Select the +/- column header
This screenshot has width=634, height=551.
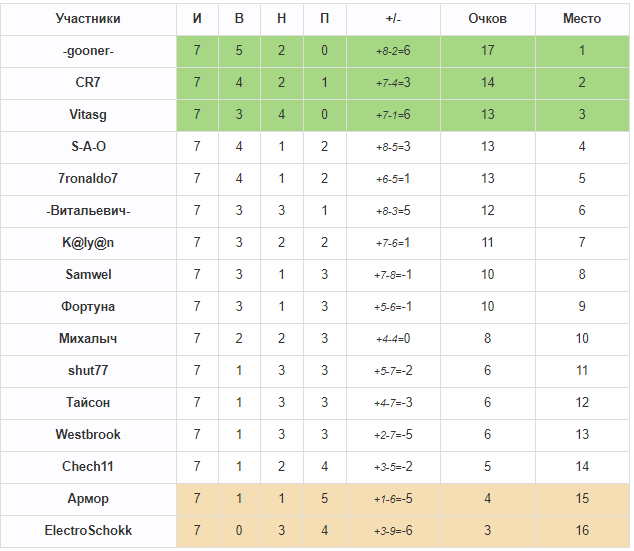(x=393, y=19)
